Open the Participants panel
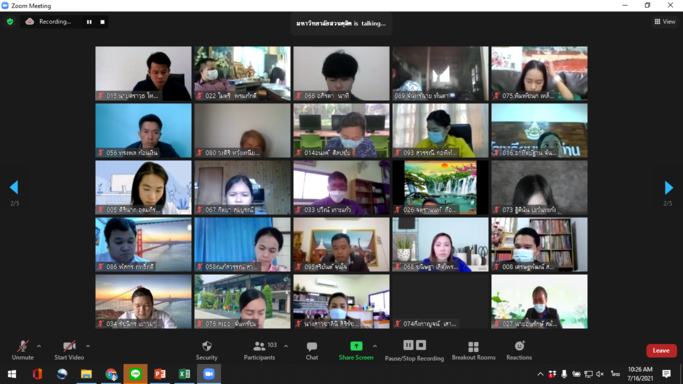 click(260, 350)
